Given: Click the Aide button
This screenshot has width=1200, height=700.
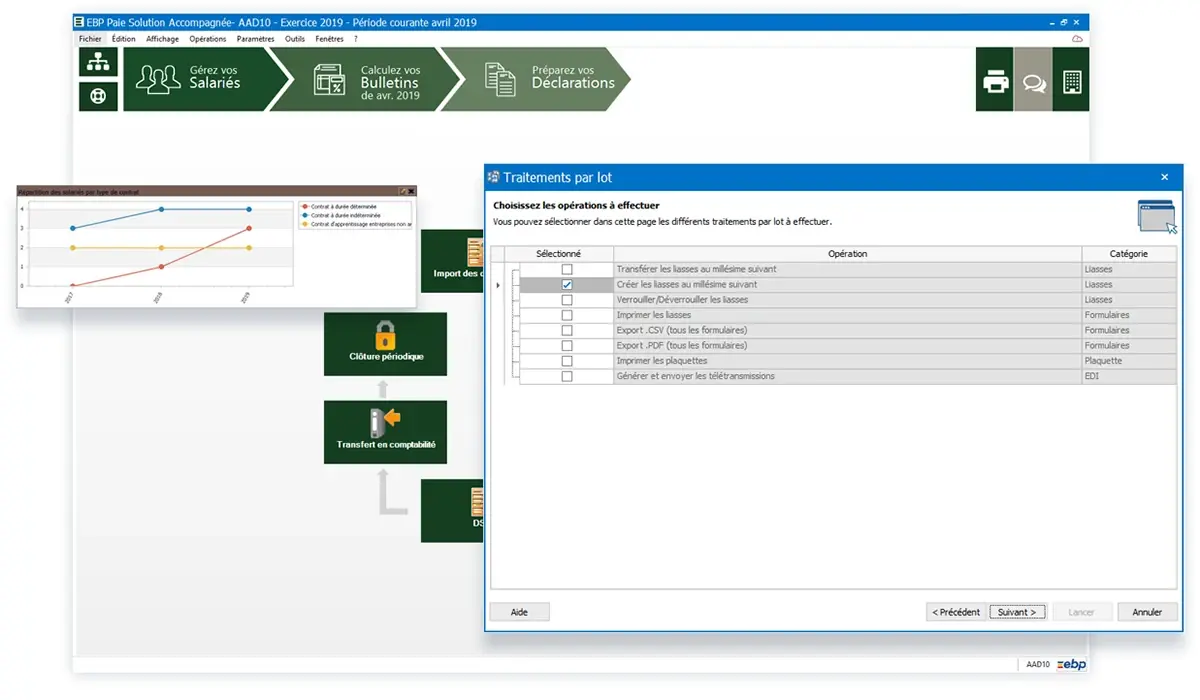Looking at the screenshot, I should click(519, 612).
